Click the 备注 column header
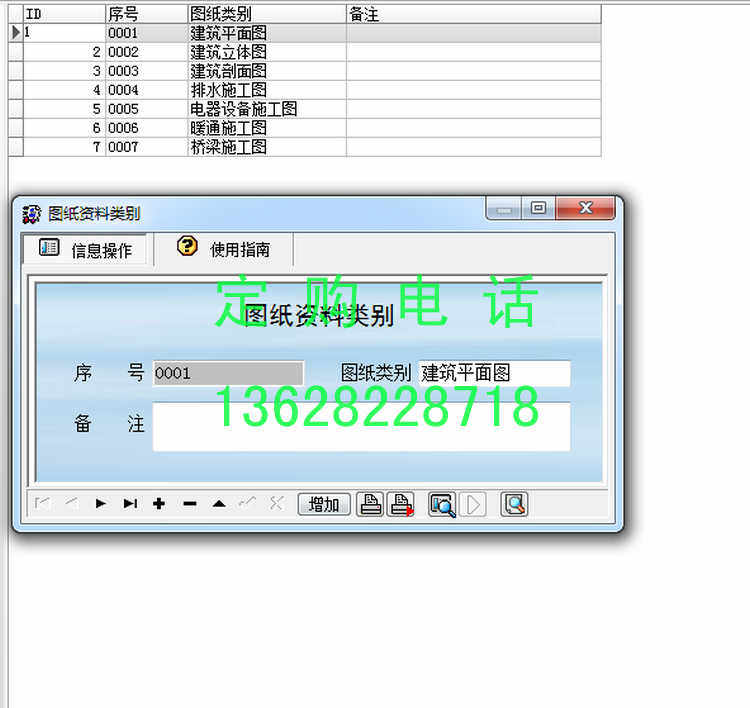 [x=474, y=14]
